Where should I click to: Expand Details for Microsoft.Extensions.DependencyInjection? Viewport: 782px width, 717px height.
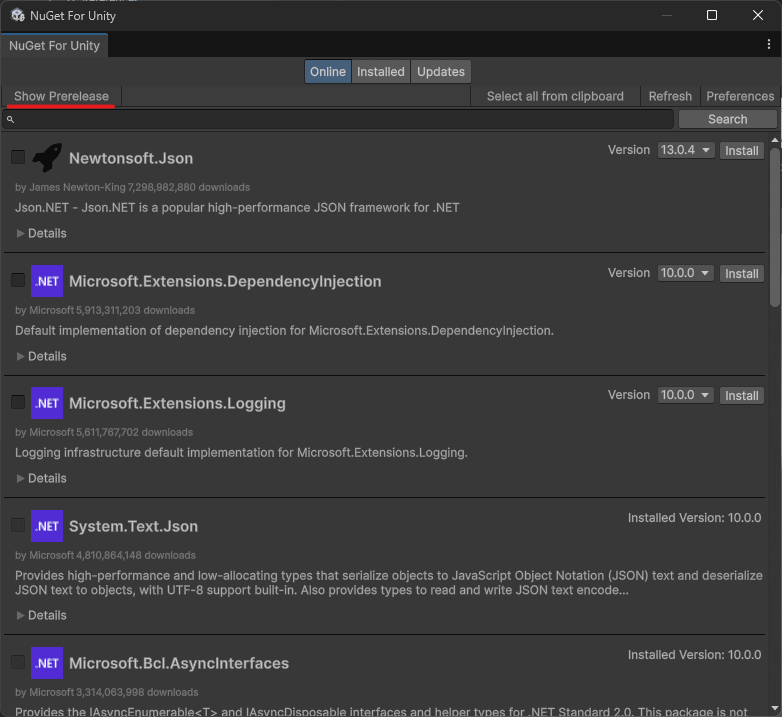pos(41,357)
